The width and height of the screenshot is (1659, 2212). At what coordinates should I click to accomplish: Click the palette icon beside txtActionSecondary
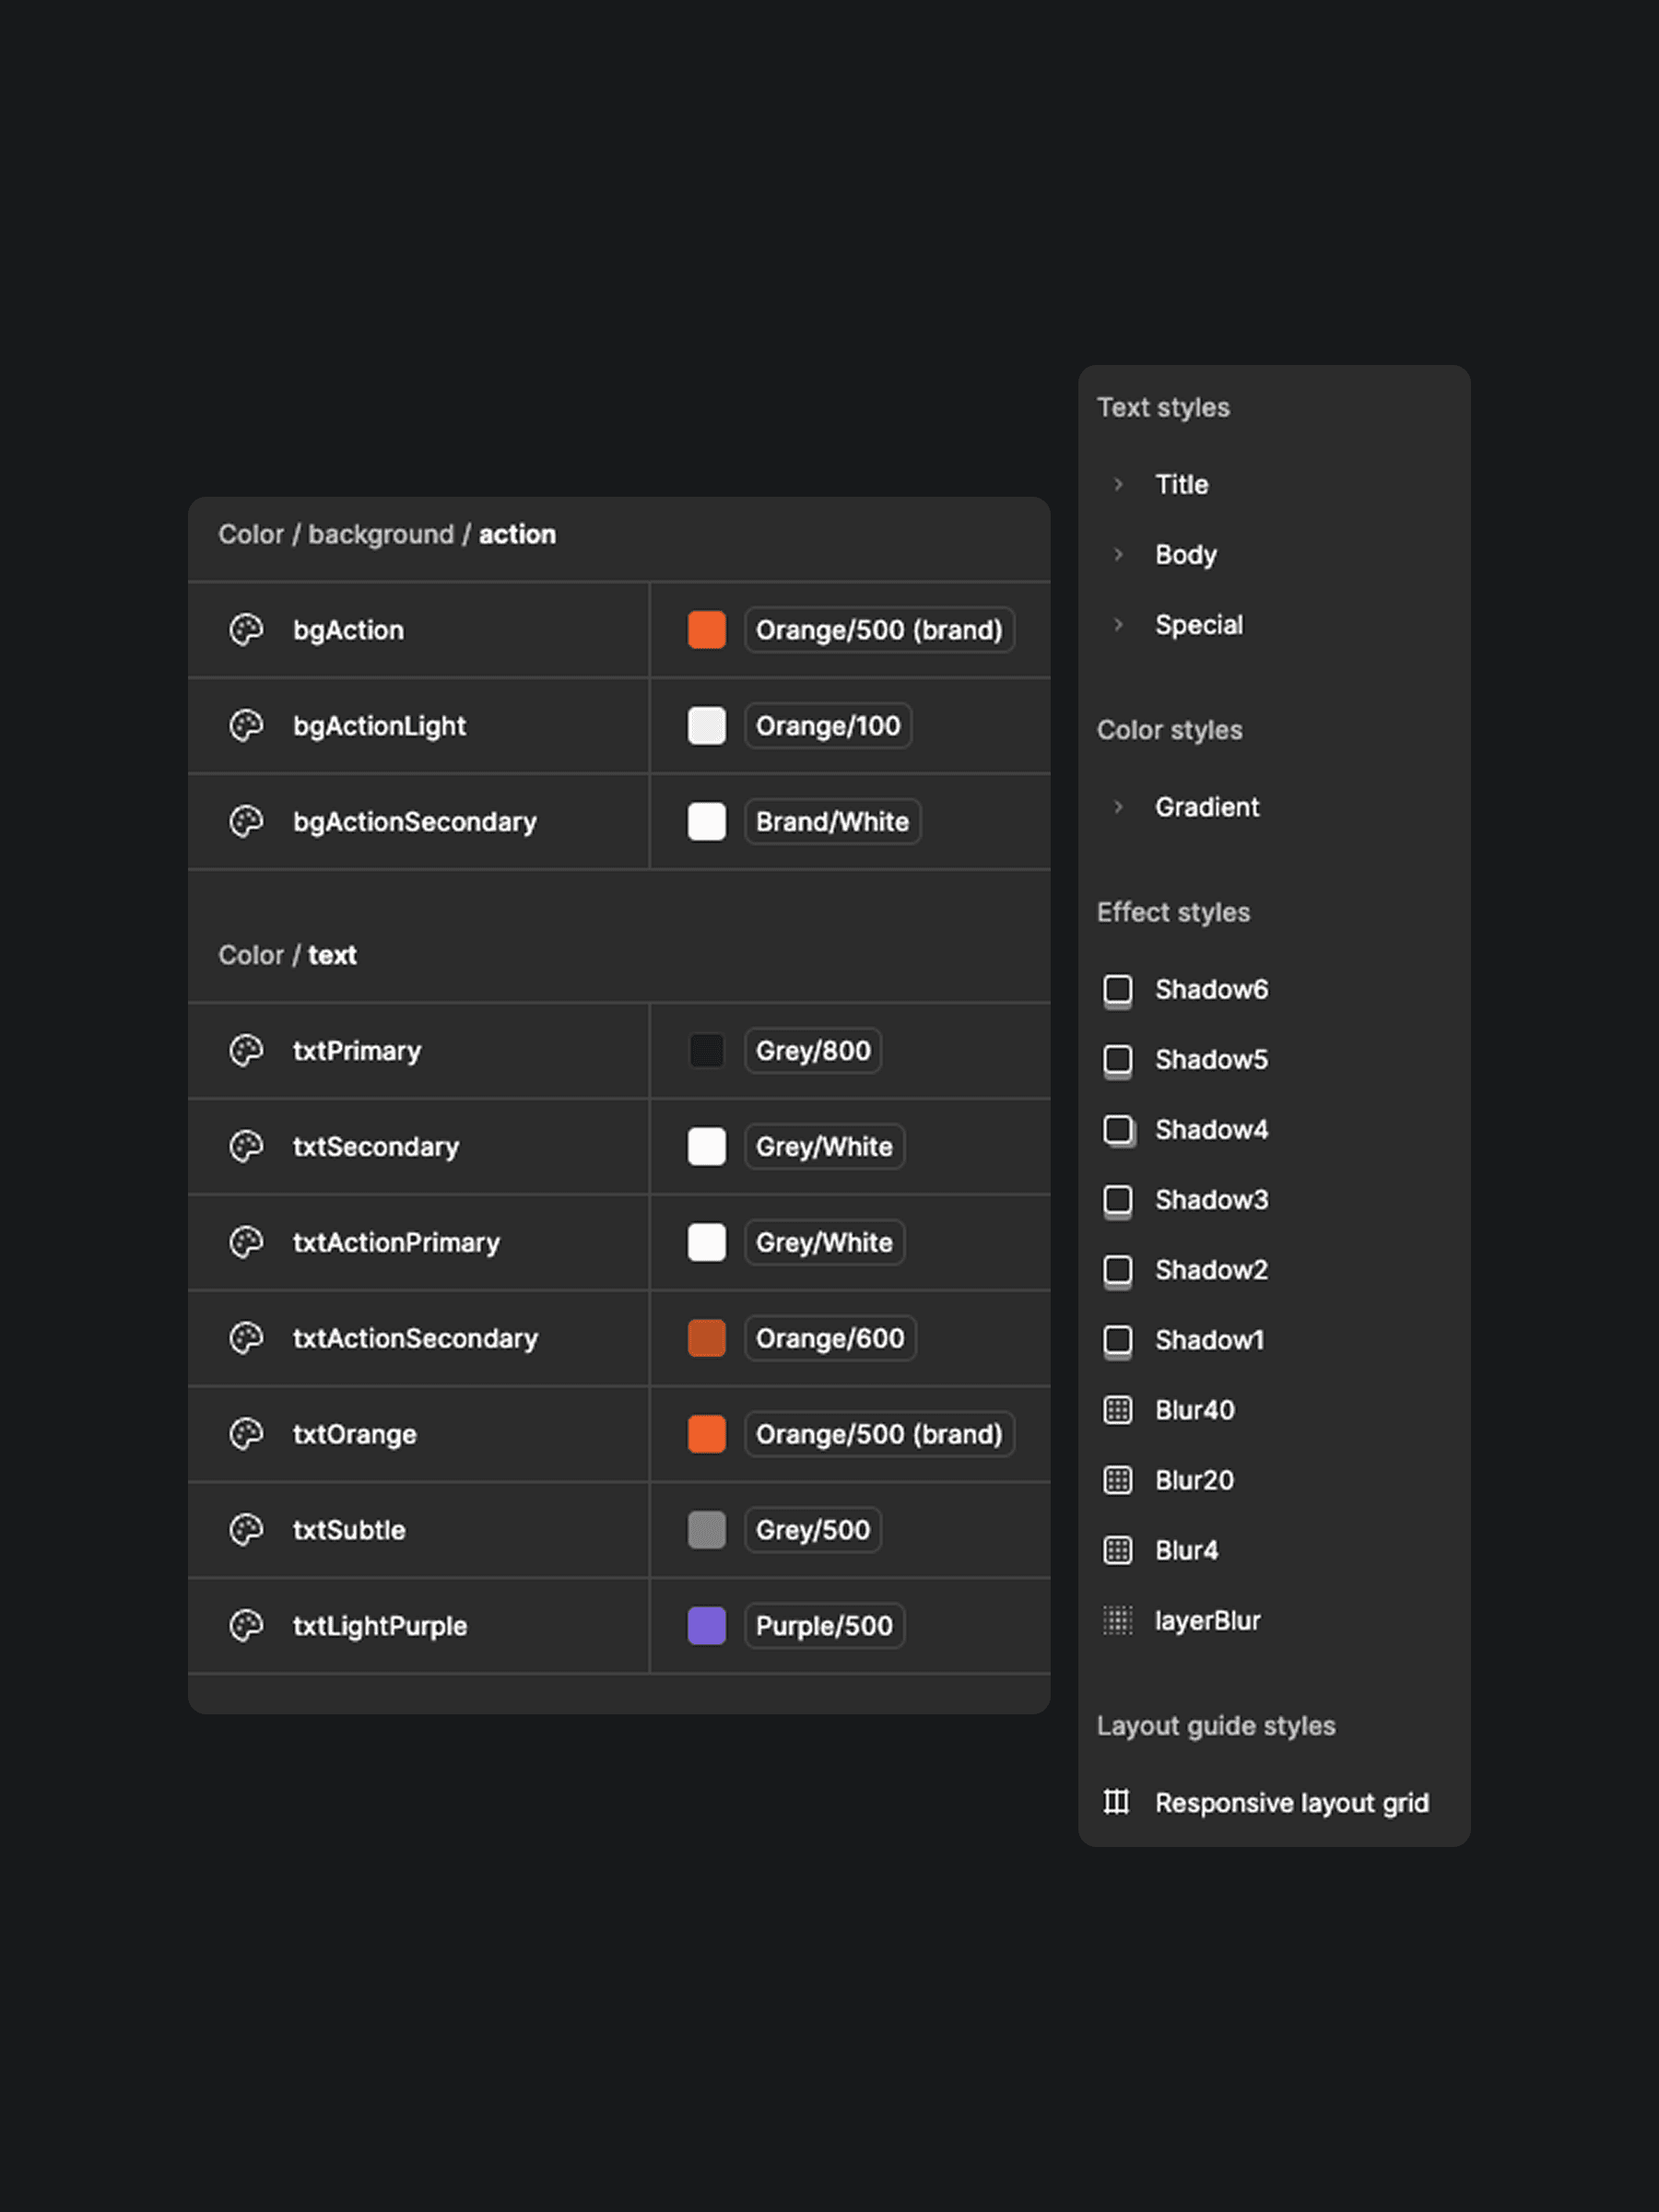246,1338
